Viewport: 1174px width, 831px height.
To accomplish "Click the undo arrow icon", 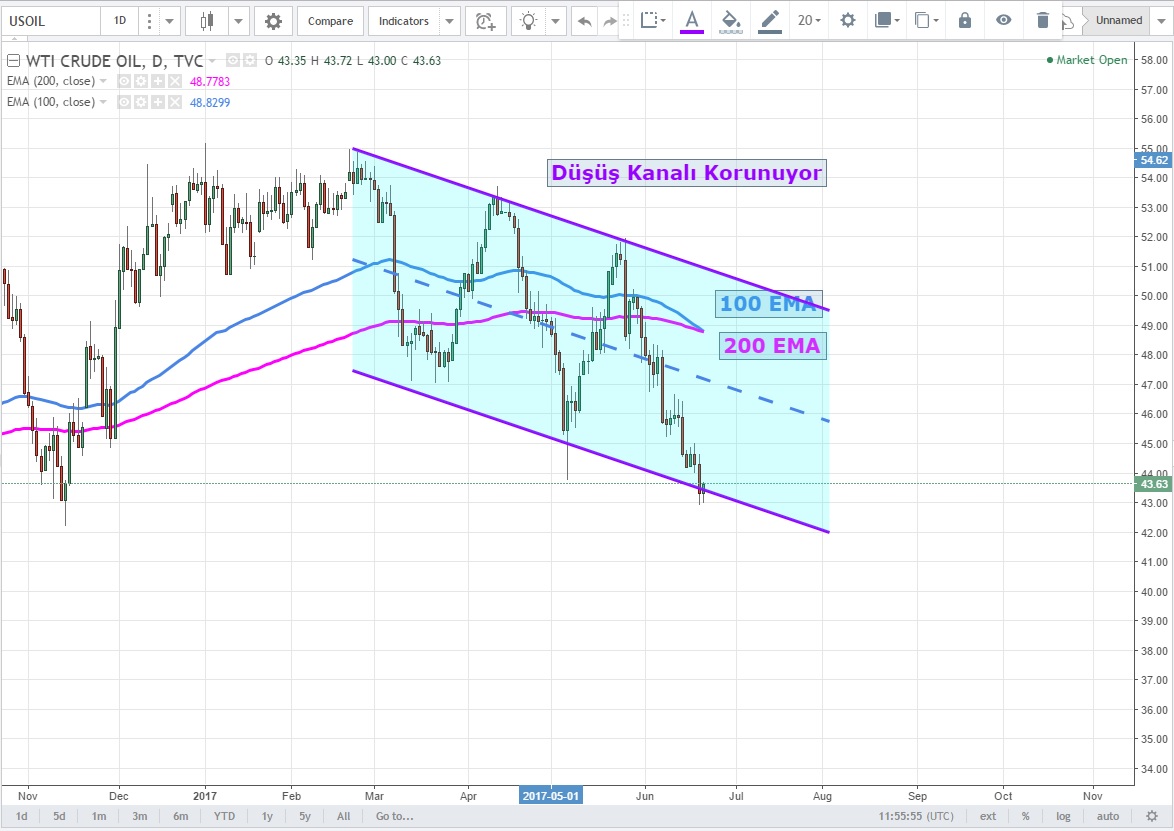I will tap(584, 20).
